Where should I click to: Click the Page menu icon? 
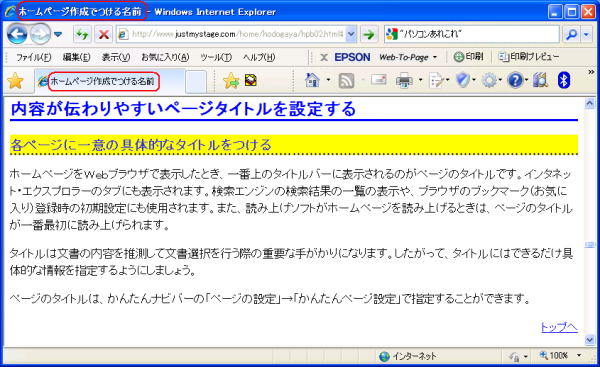pos(436,81)
